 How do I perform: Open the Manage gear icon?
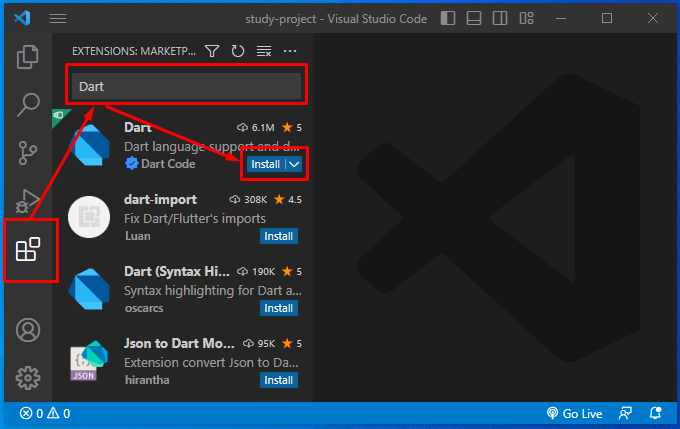(28, 378)
